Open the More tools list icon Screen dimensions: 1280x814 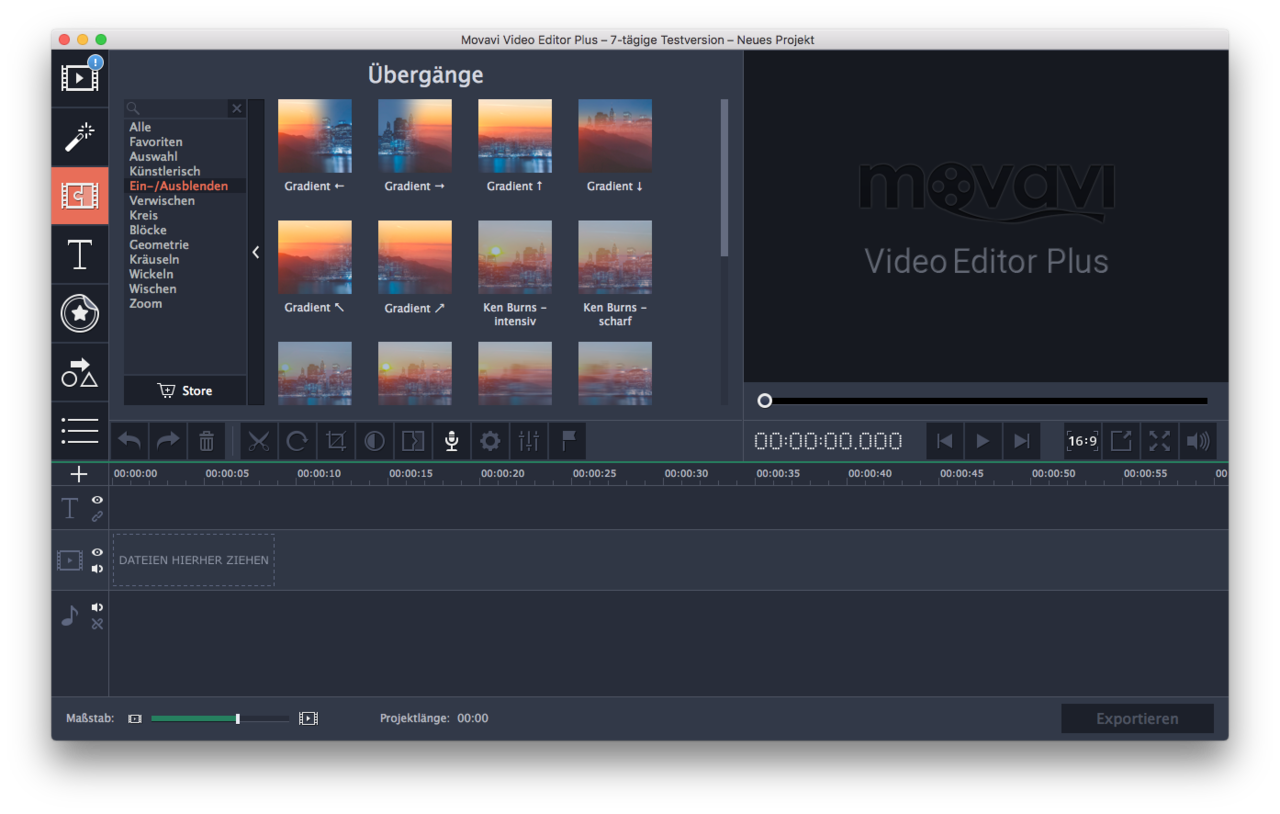[80, 431]
